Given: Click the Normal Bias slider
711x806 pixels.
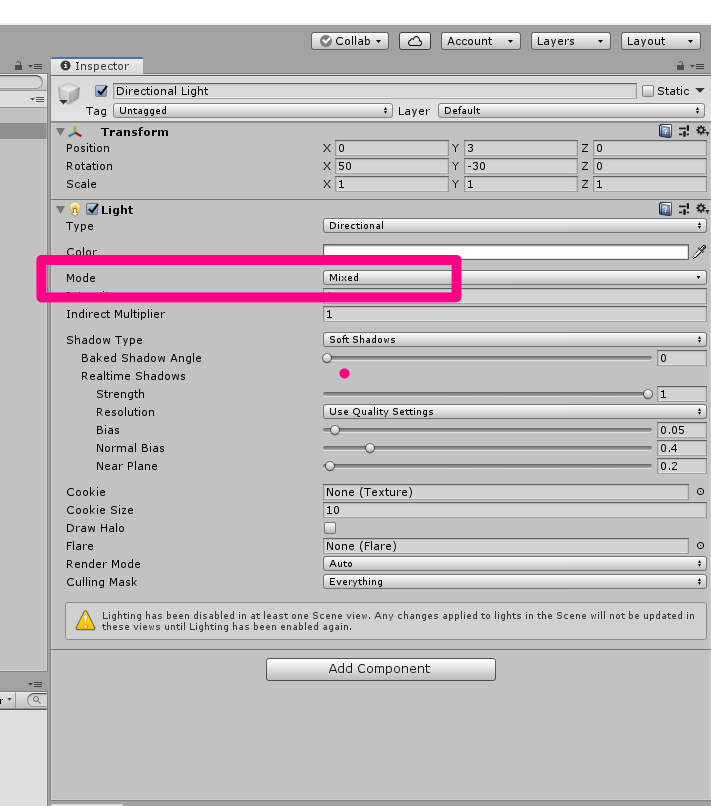Looking at the screenshot, I should [487, 448].
